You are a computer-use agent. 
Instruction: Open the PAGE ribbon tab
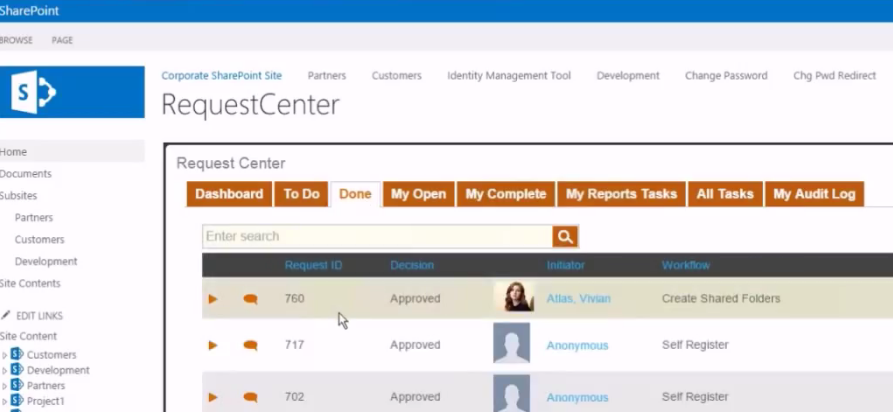(x=62, y=40)
